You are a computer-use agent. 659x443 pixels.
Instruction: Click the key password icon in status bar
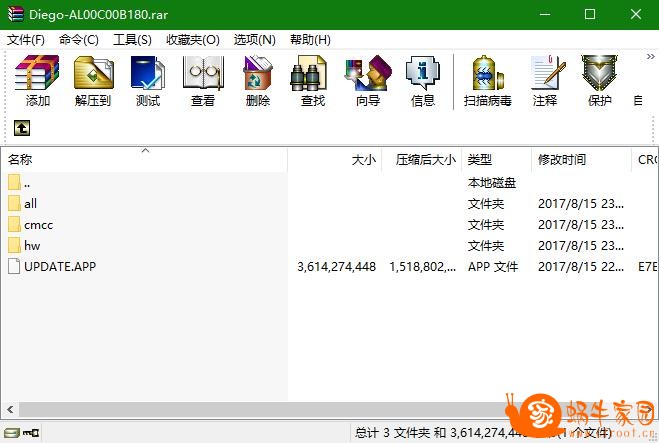coord(31,432)
